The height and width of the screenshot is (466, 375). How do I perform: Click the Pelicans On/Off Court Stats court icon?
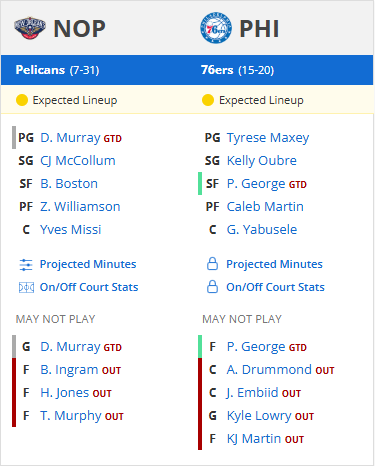click(26, 287)
